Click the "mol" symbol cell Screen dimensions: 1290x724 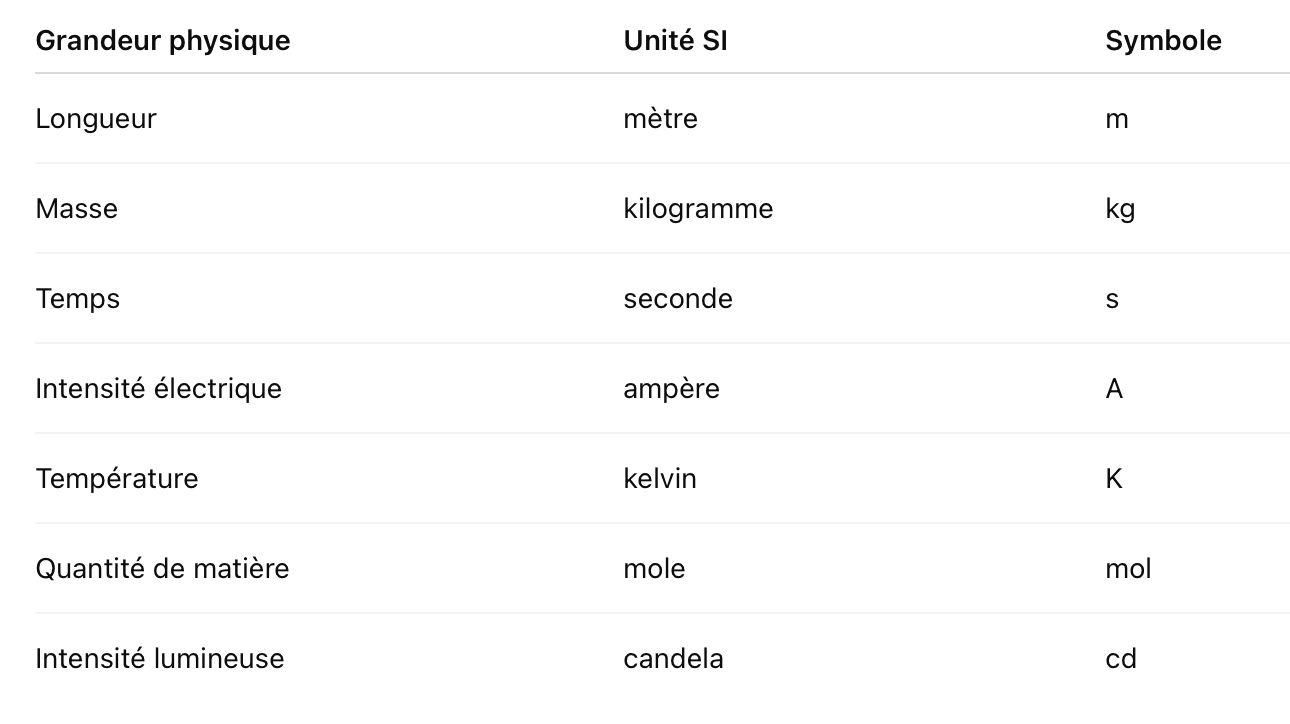click(1128, 569)
